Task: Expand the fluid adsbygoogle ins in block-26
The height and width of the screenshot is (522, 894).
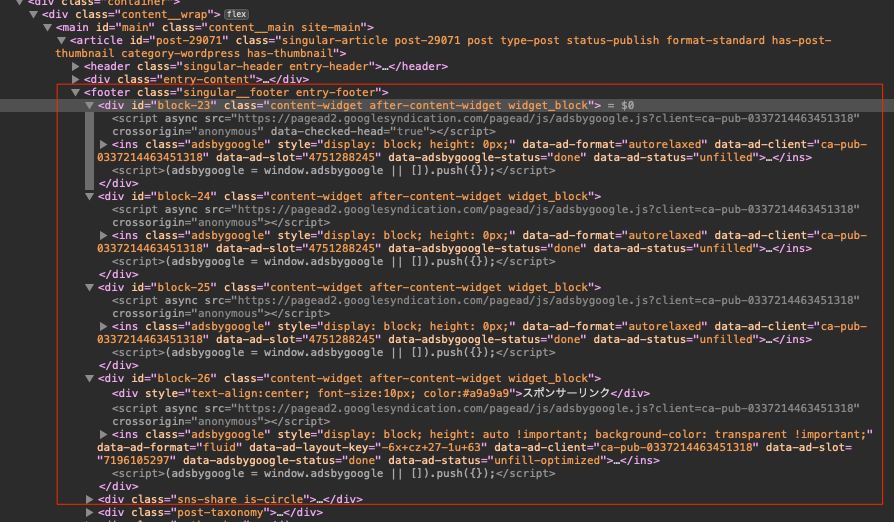Action: (x=103, y=434)
